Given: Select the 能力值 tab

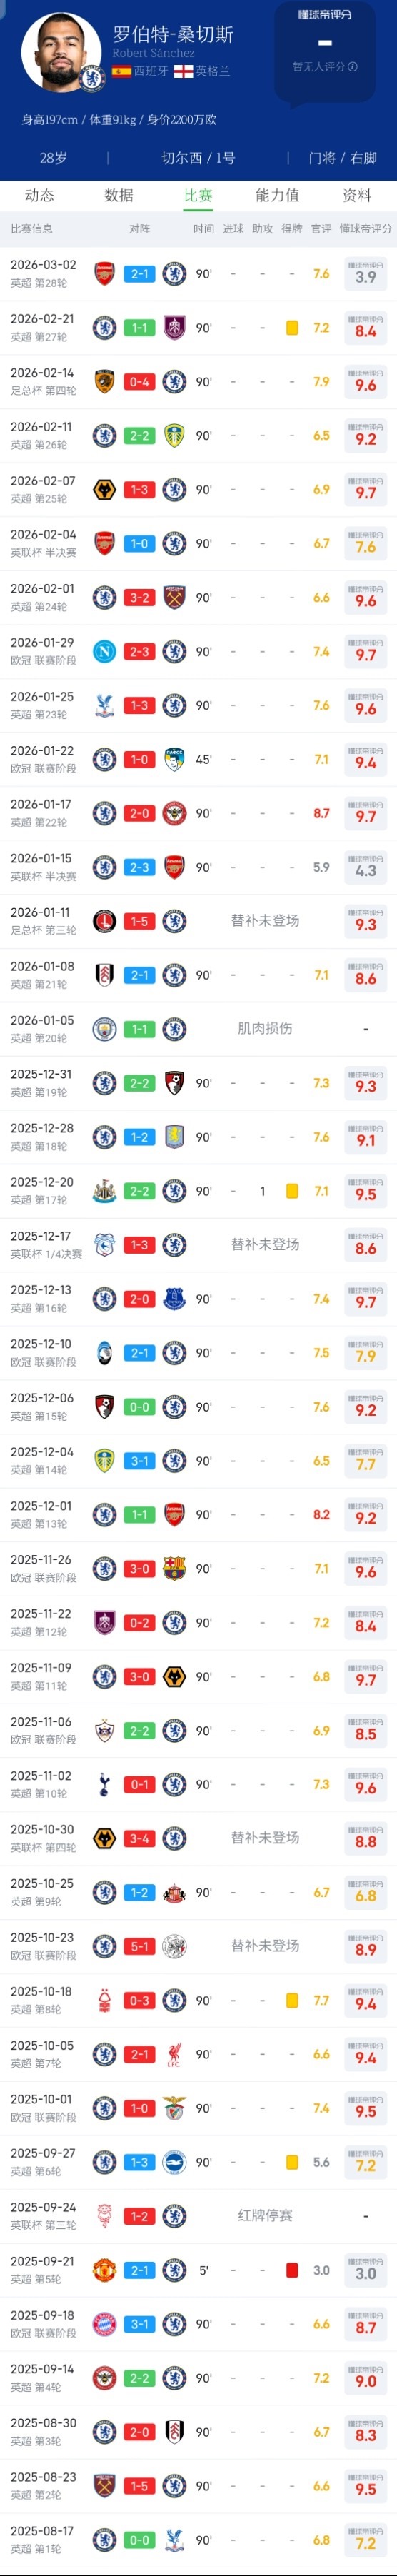Looking at the screenshot, I should [277, 195].
